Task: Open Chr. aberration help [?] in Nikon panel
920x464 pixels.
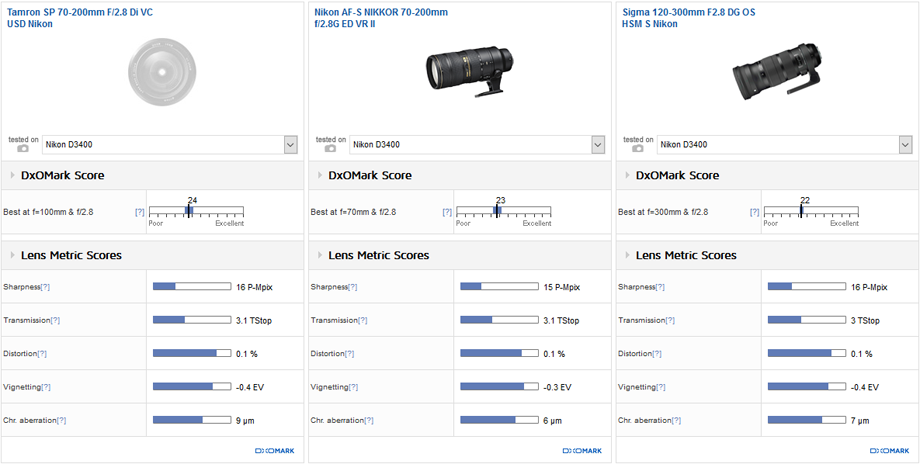Action: (368, 421)
